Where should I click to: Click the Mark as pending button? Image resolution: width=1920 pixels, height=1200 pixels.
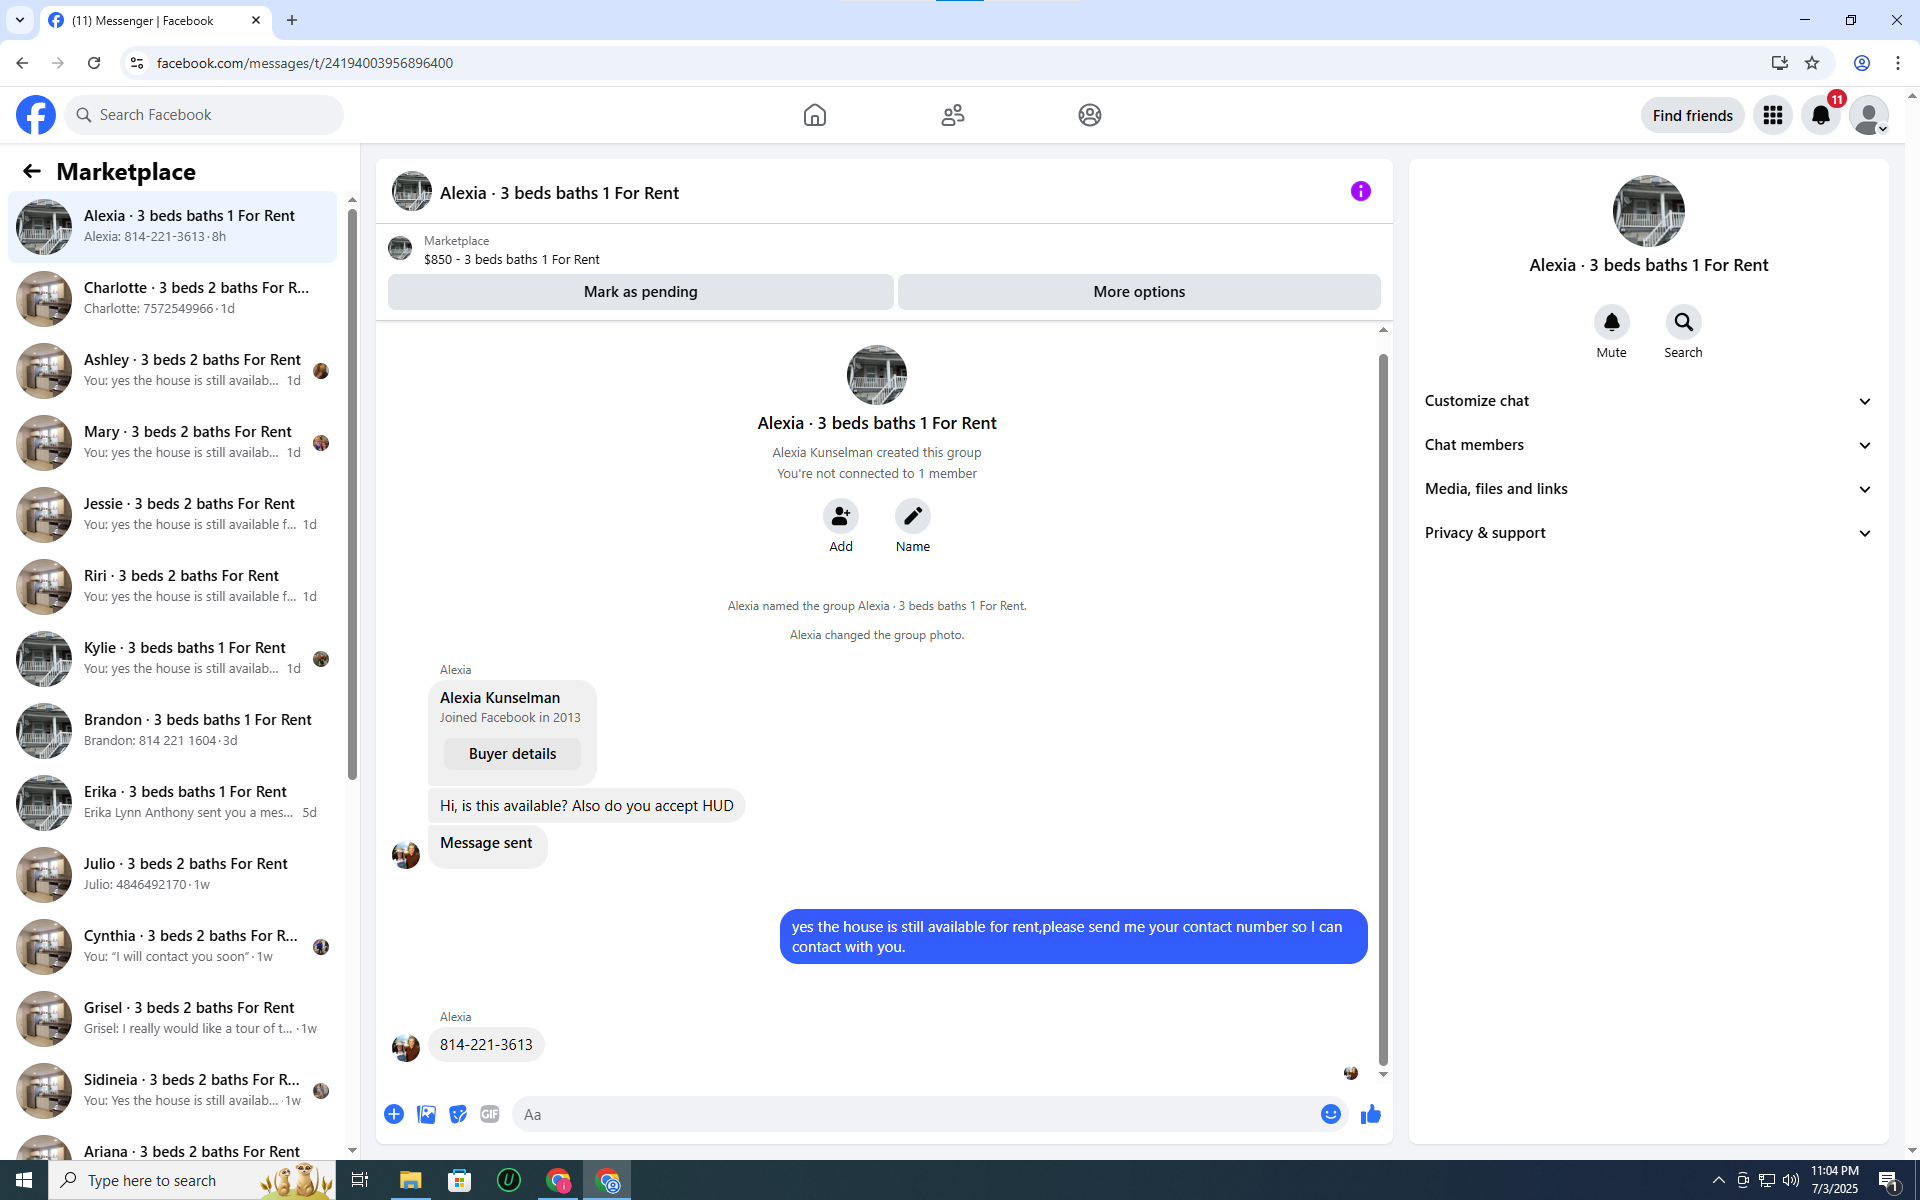click(640, 292)
